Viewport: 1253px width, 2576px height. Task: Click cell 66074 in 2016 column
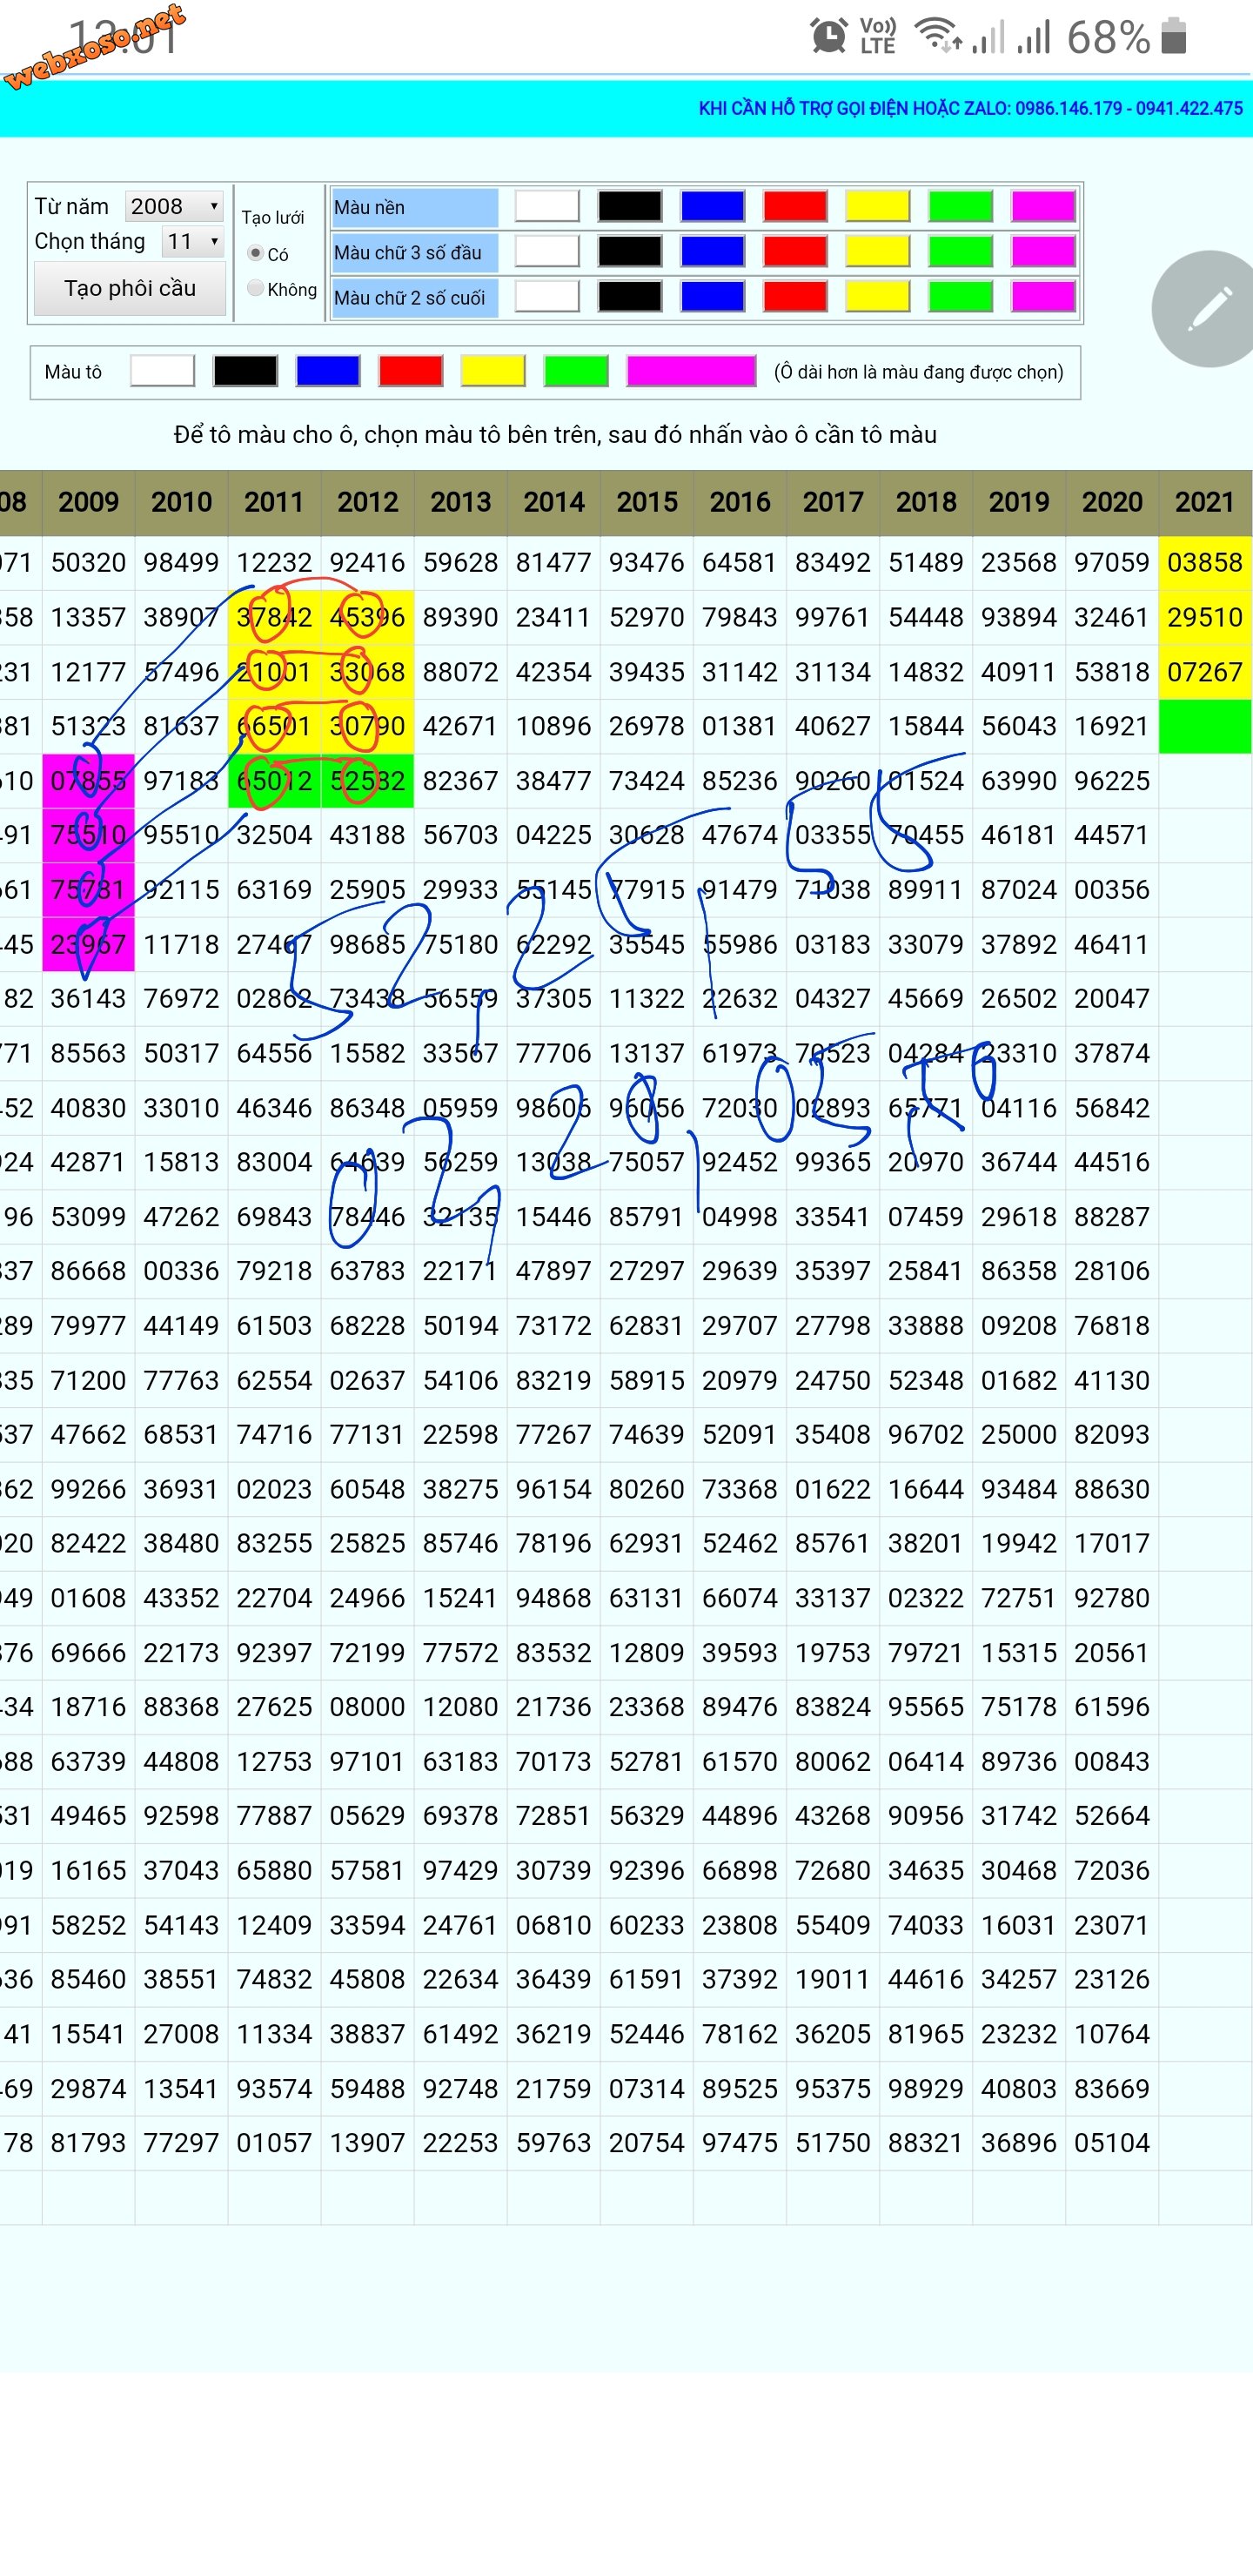(740, 1597)
